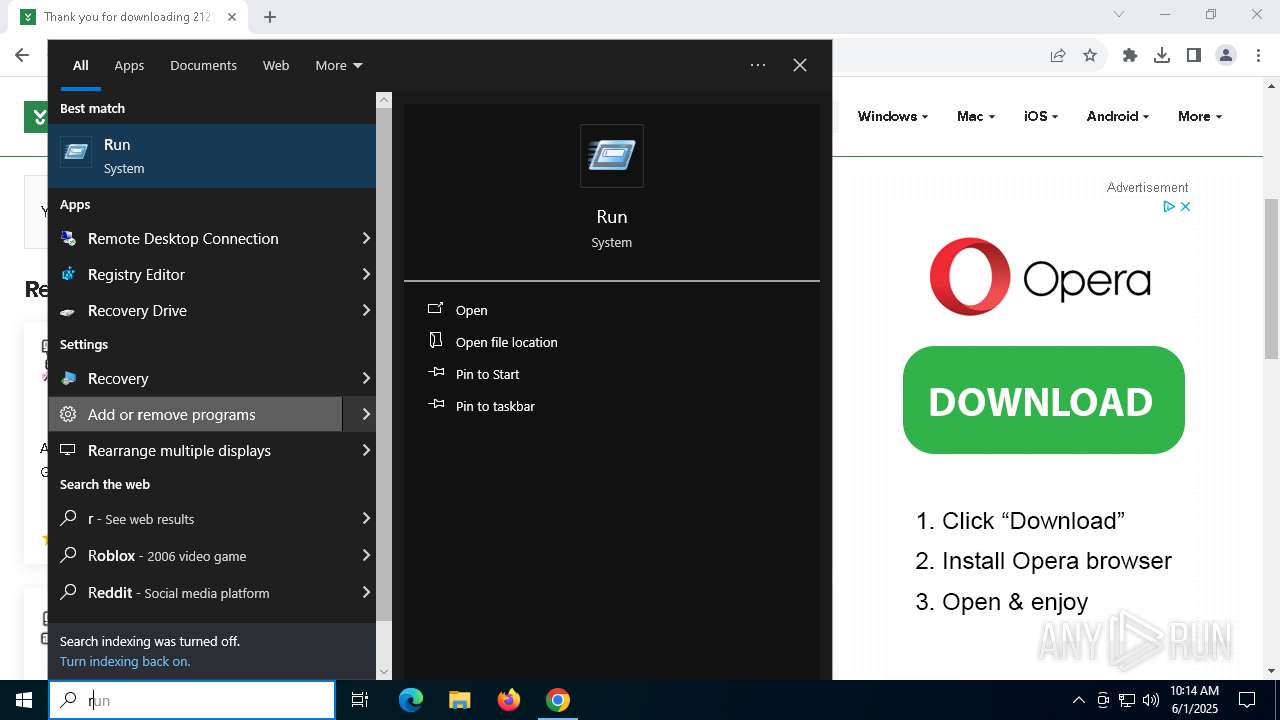Open Remote Desktop Connection result

point(203,238)
